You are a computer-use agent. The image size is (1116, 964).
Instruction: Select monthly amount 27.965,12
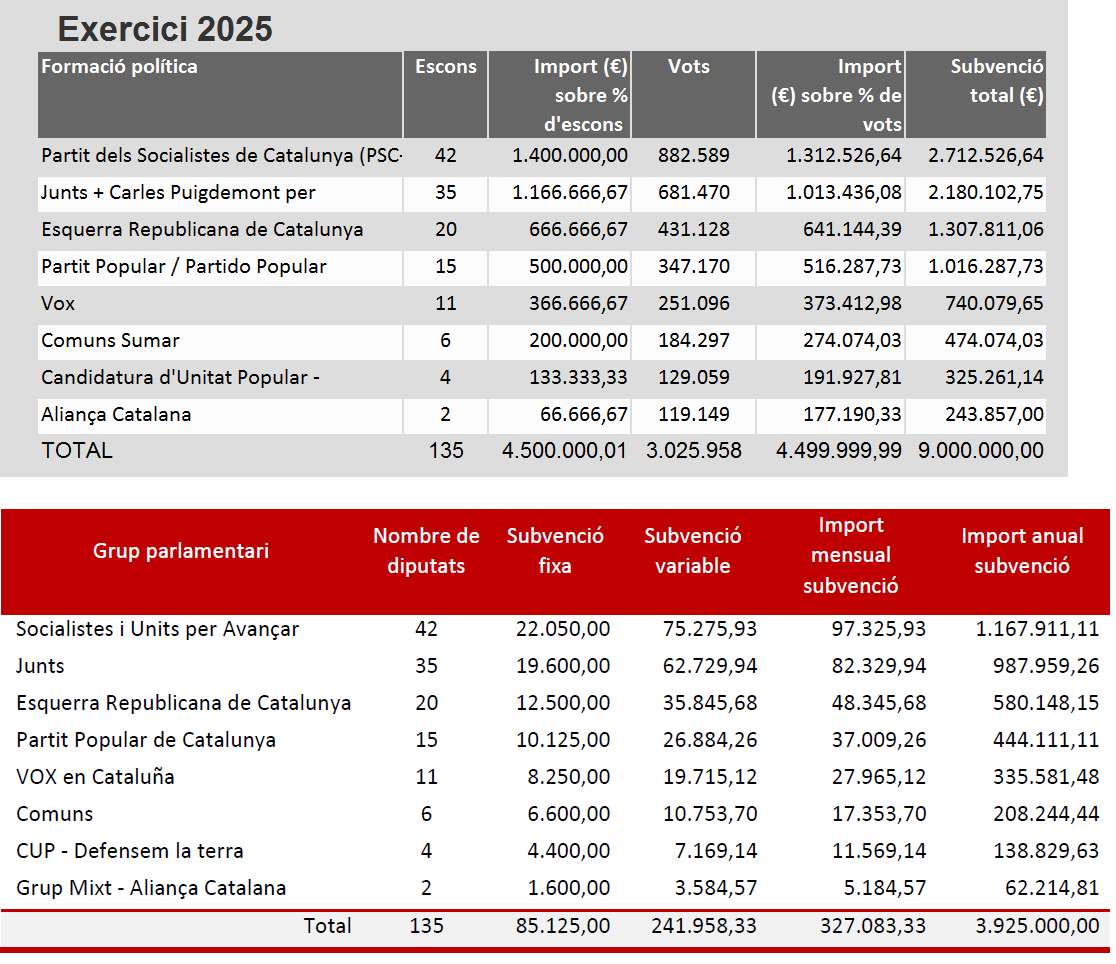click(879, 777)
